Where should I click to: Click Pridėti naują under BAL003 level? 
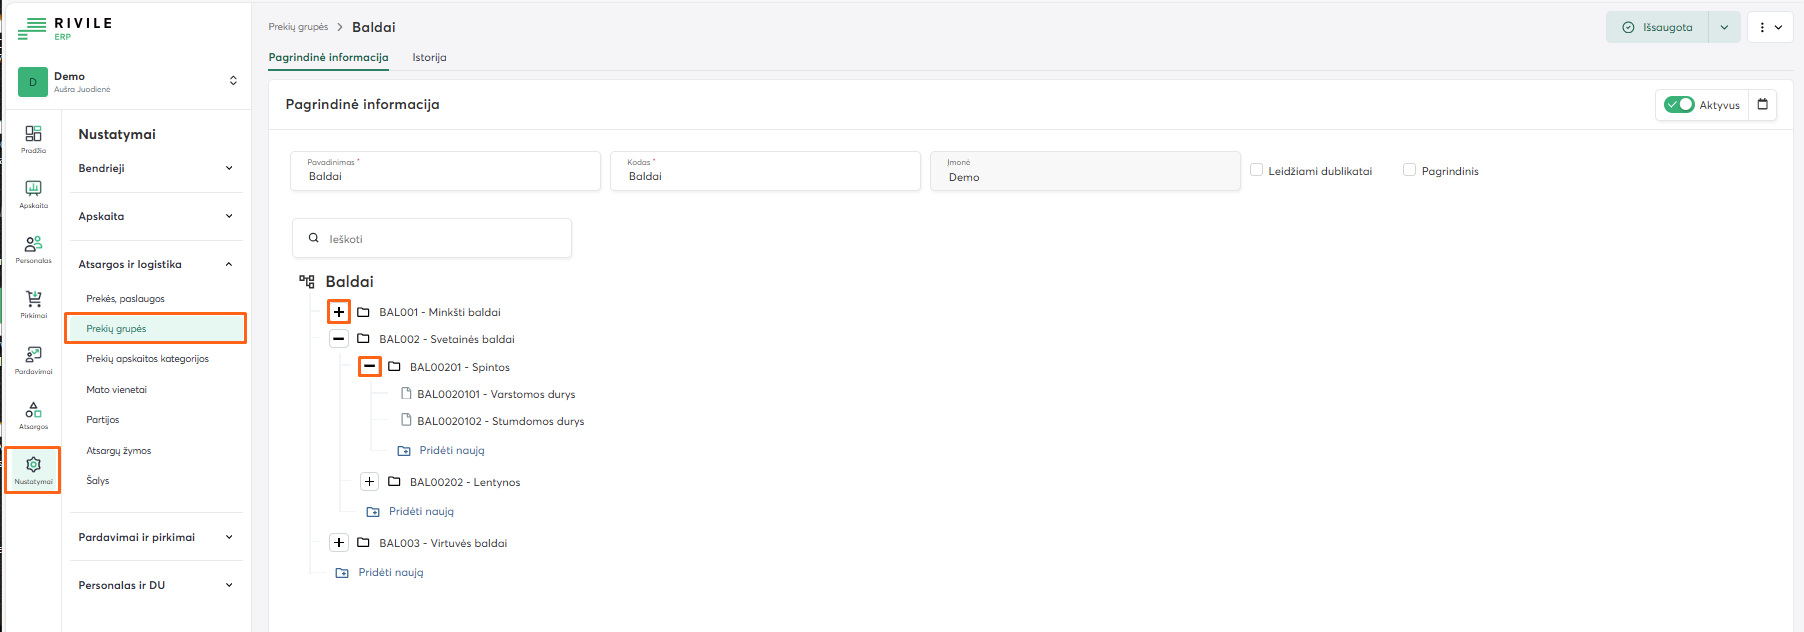390,573
